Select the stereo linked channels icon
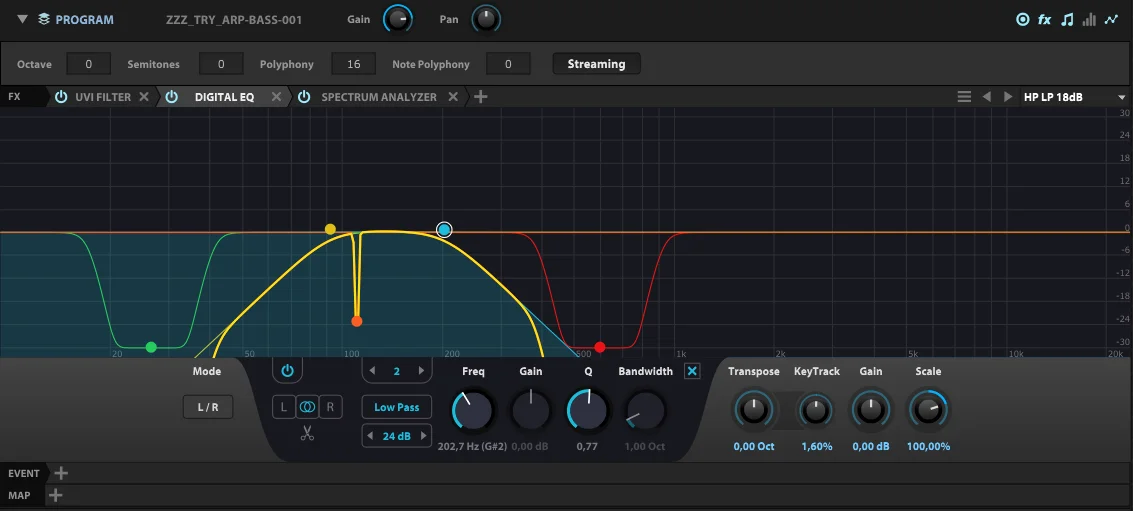The image size is (1133, 511). click(x=307, y=407)
